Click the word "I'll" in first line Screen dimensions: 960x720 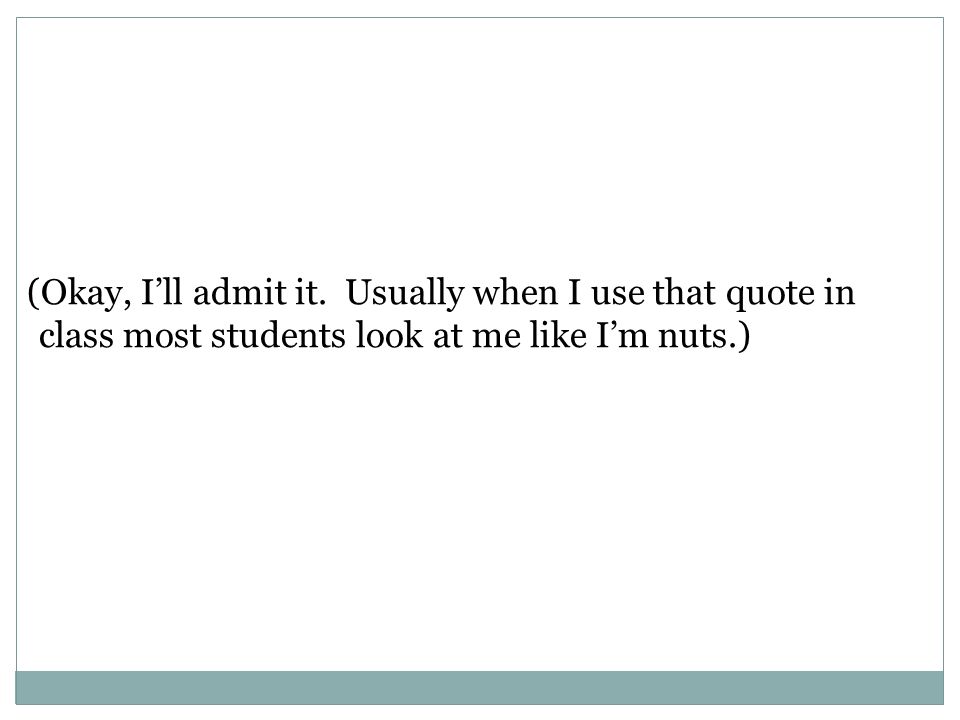[162, 292]
